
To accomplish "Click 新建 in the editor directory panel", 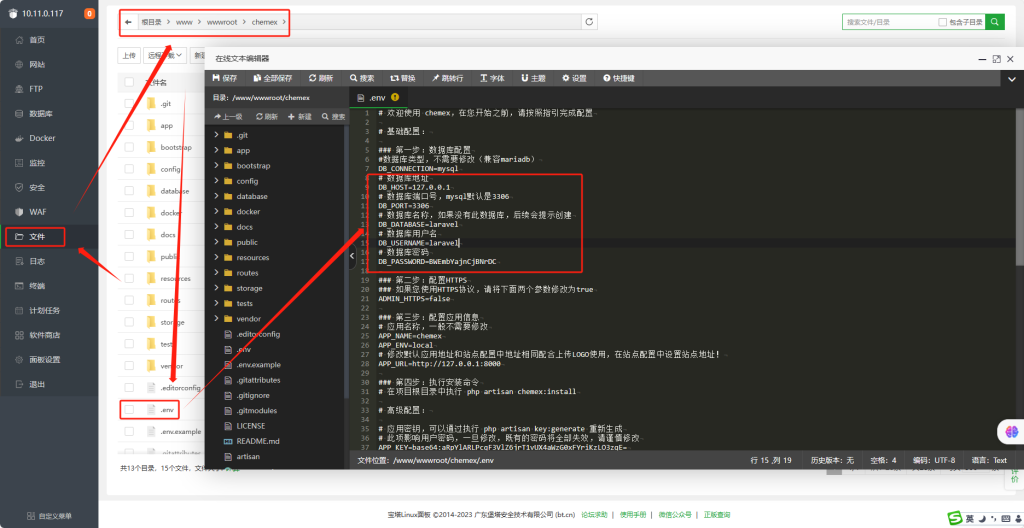I will [x=300, y=116].
